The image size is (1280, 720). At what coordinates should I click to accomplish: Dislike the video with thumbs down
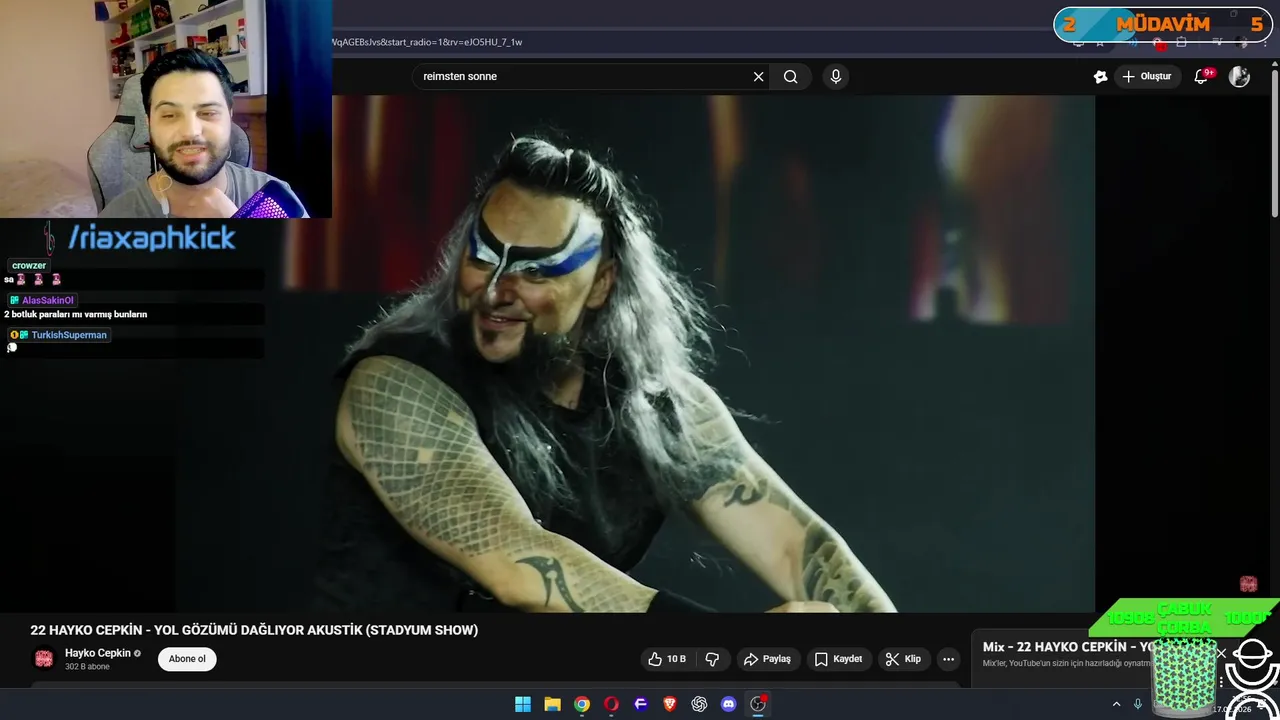pyautogui.click(x=712, y=659)
